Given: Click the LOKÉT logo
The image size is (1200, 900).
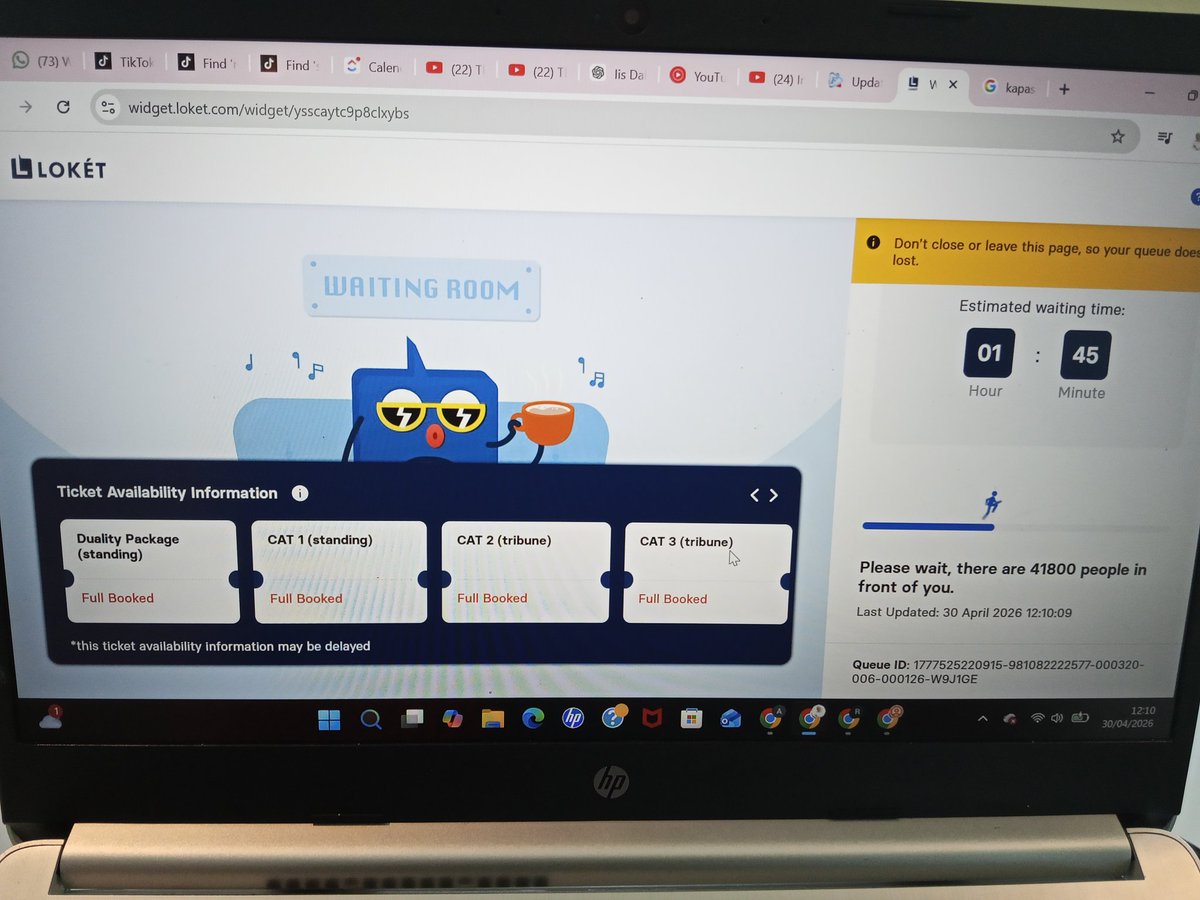Looking at the screenshot, I should pyautogui.click(x=58, y=168).
